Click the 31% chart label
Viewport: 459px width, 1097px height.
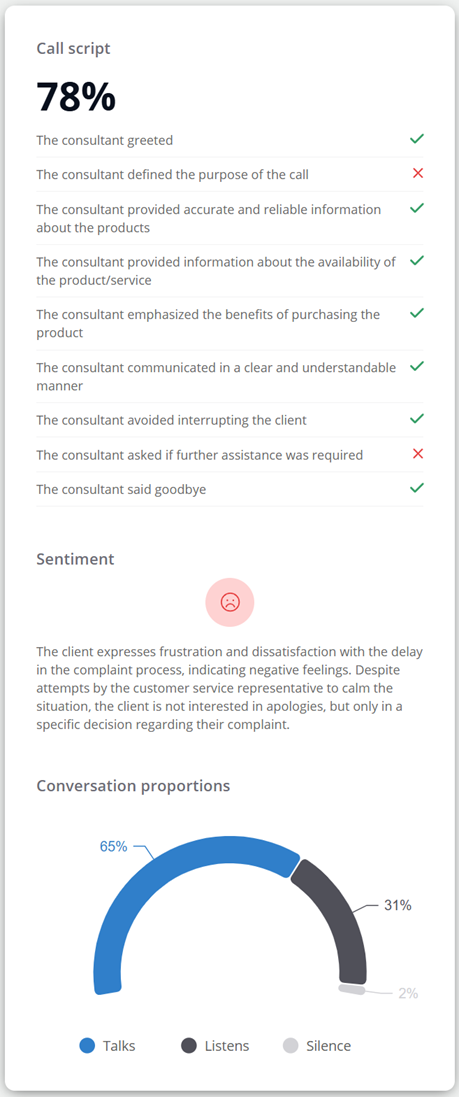coord(397,905)
